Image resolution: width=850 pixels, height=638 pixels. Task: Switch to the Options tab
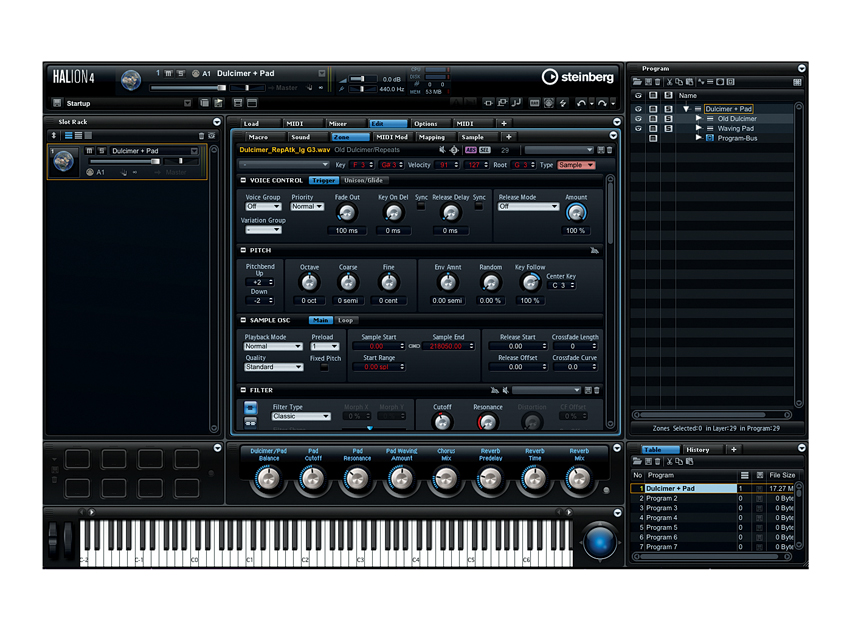pyautogui.click(x=429, y=124)
